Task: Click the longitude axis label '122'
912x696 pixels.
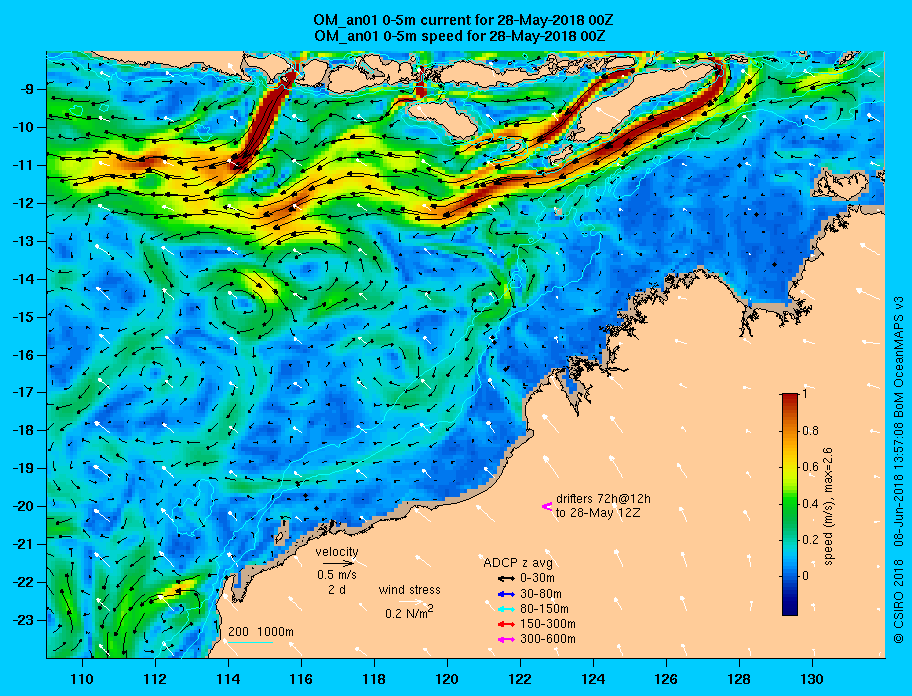Action: pyautogui.click(x=520, y=679)
